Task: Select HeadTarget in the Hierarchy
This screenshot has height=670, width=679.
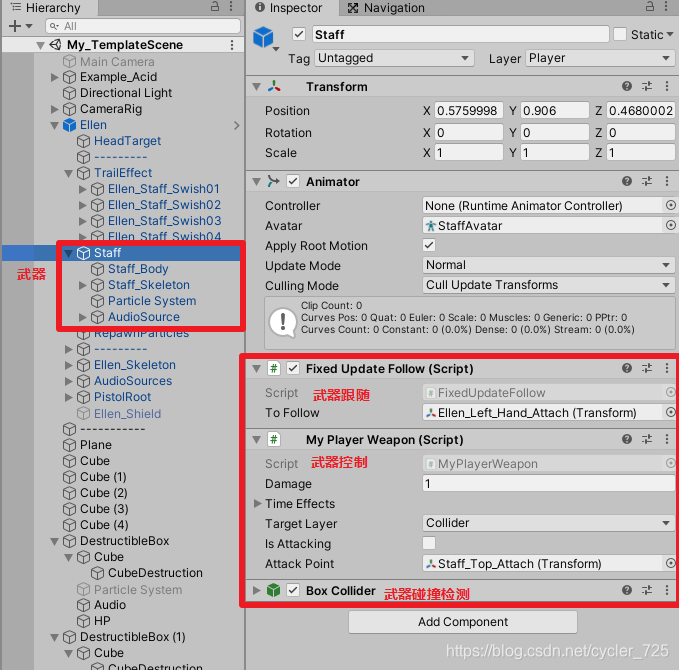Action: tap(127, 141)
